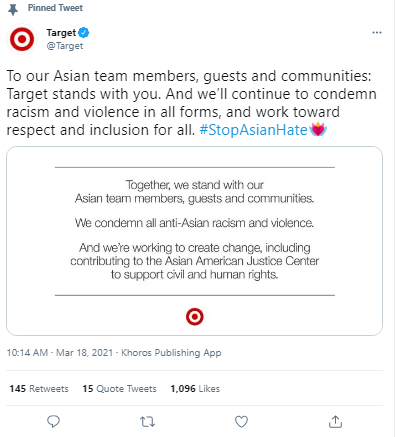The height and width of the screenshot is (437, 396).
Task: Retweet using the retweet arrows icon
Action: pos(147,422)
